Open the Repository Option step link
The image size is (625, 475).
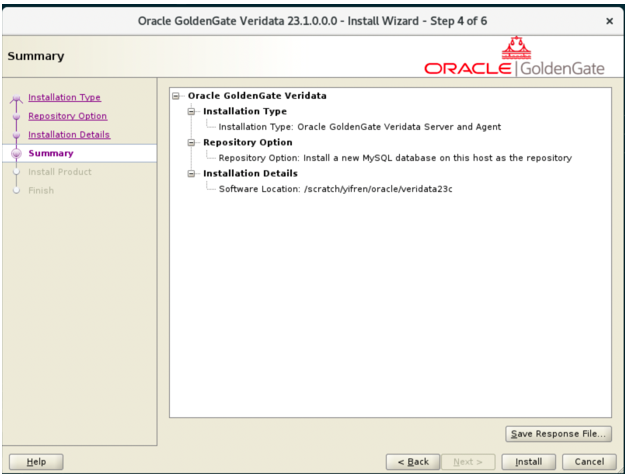(67, 116)
